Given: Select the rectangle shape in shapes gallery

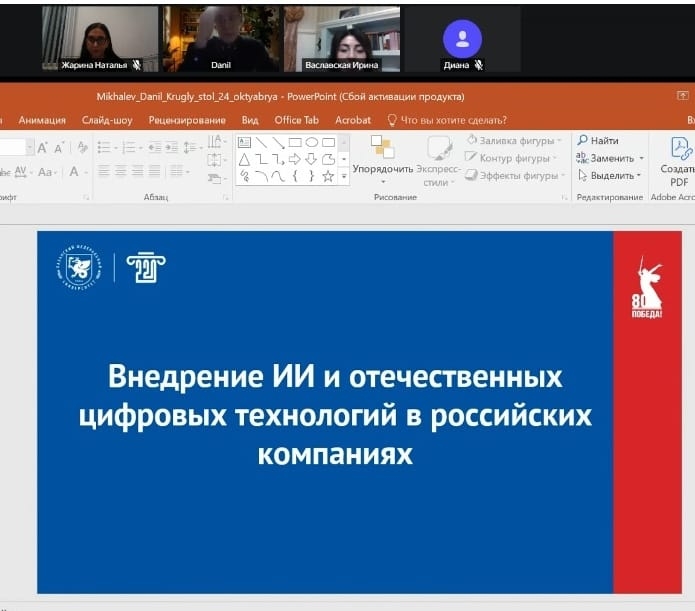Looking at the screenshot, I should [294, 142].
